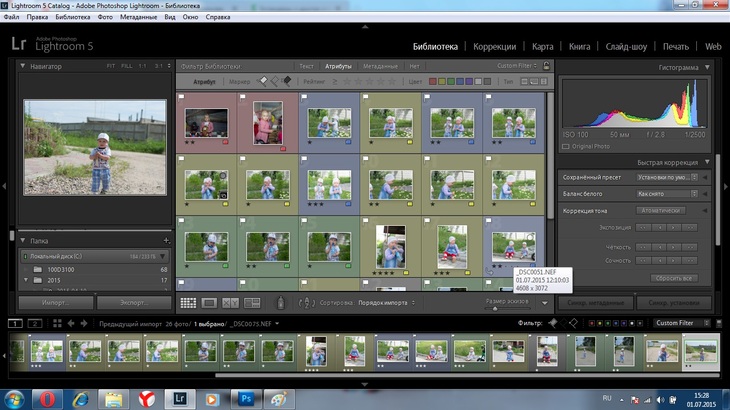Viewport: 730px width, 410px height.
Task: Click the Экспорт button
Action: pos(134,302)
